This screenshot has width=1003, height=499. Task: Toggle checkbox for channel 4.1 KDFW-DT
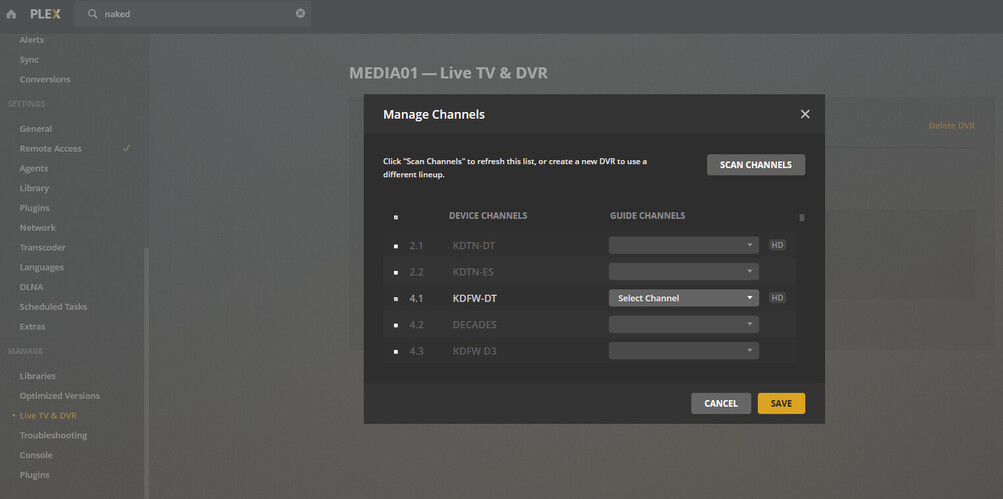(395, 298)
